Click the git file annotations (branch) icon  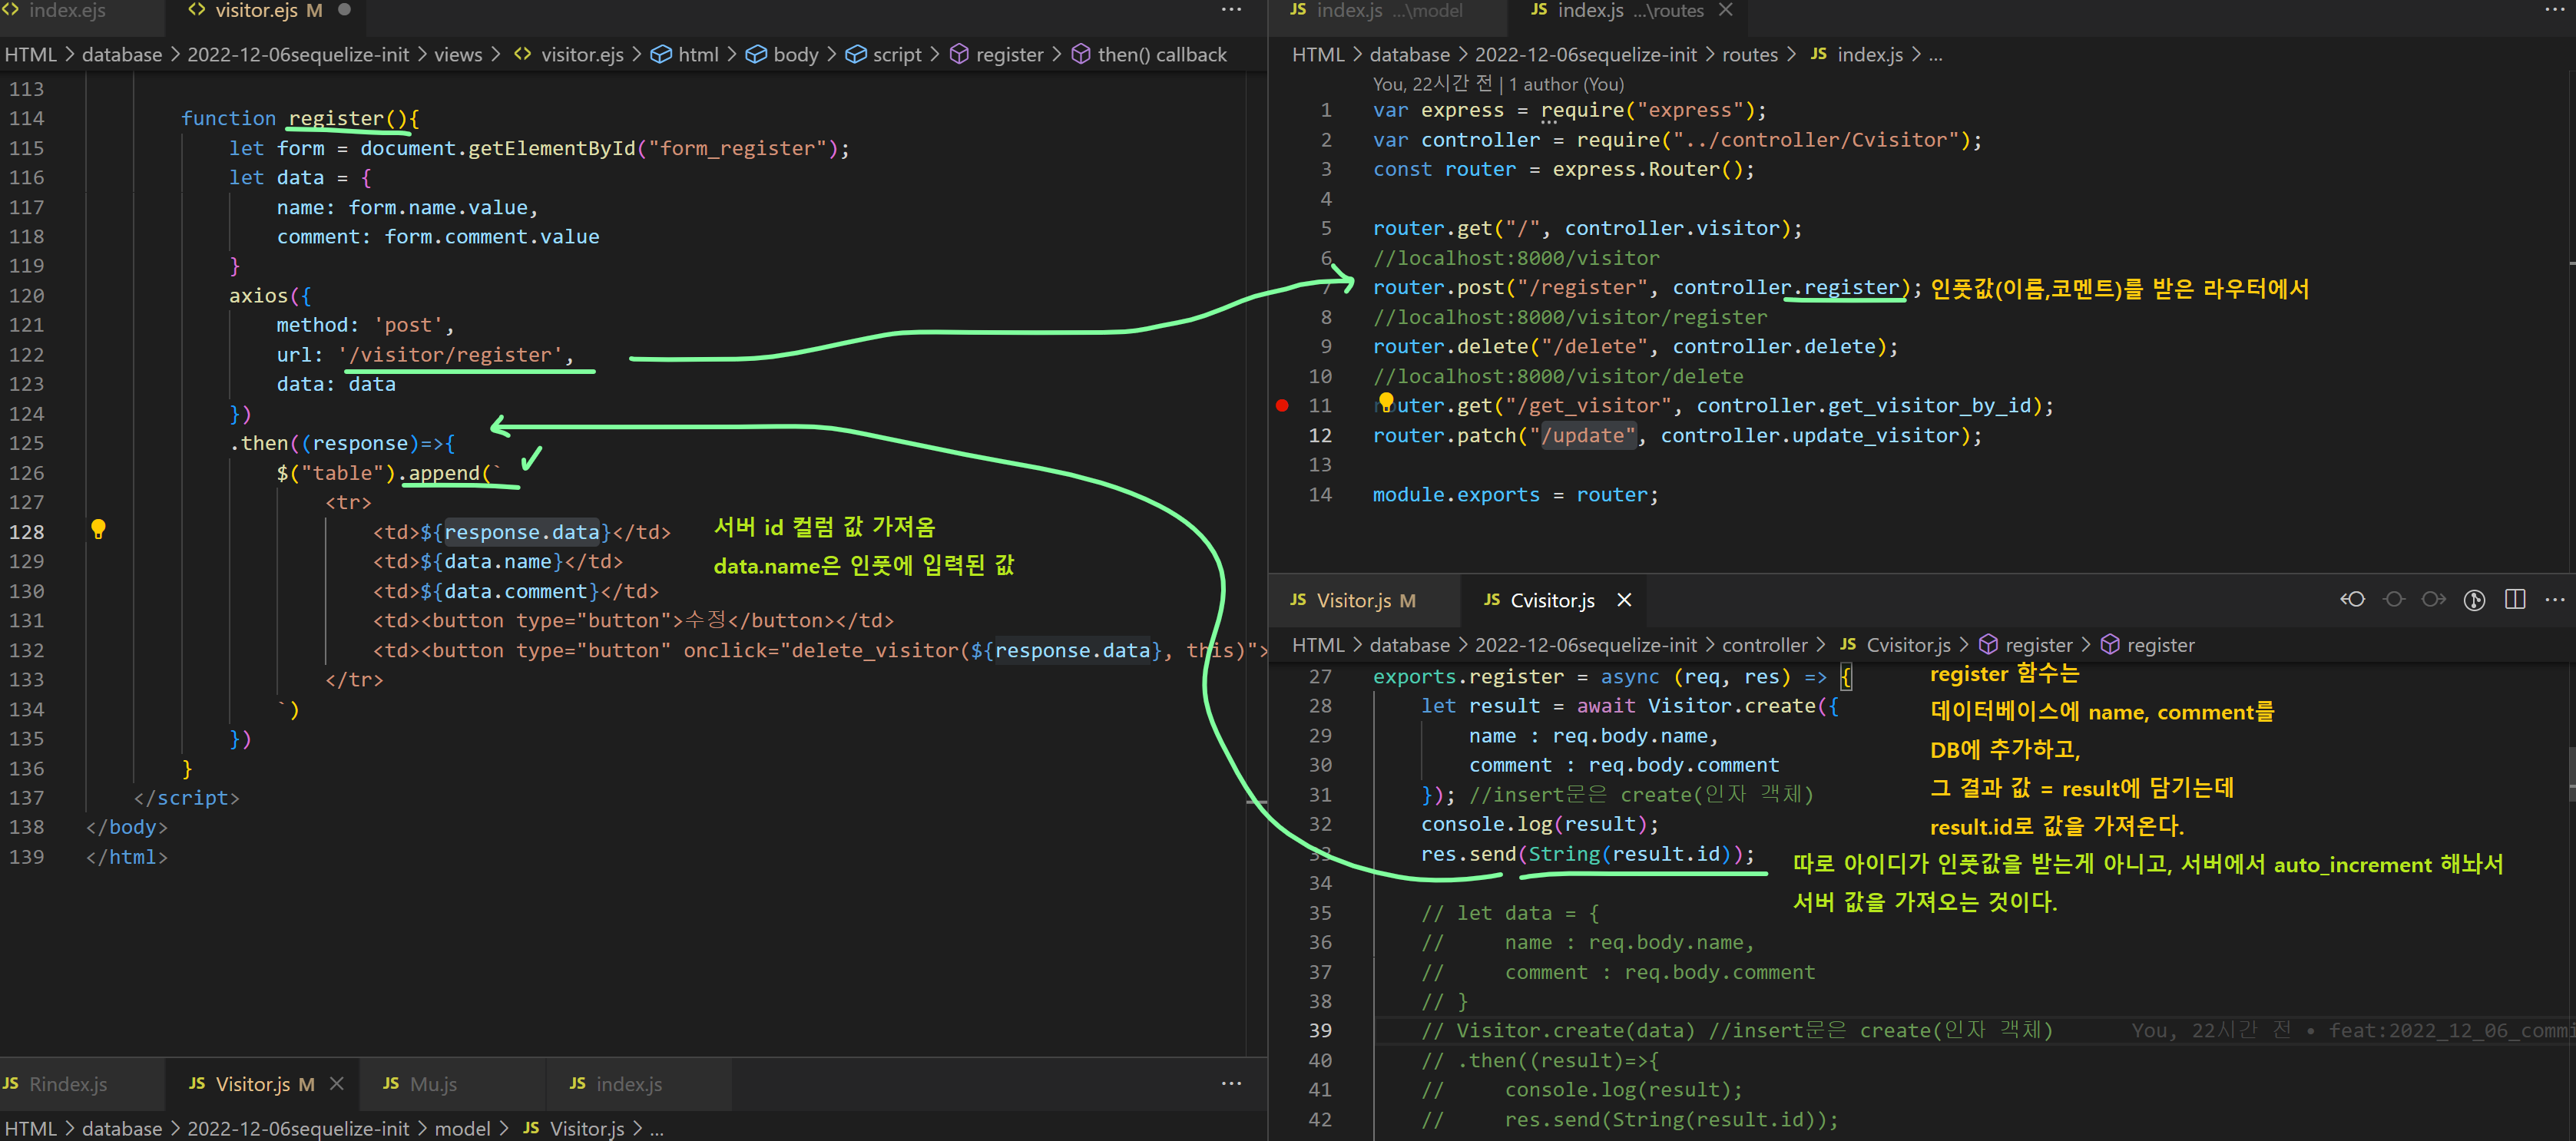(2474, 599)
